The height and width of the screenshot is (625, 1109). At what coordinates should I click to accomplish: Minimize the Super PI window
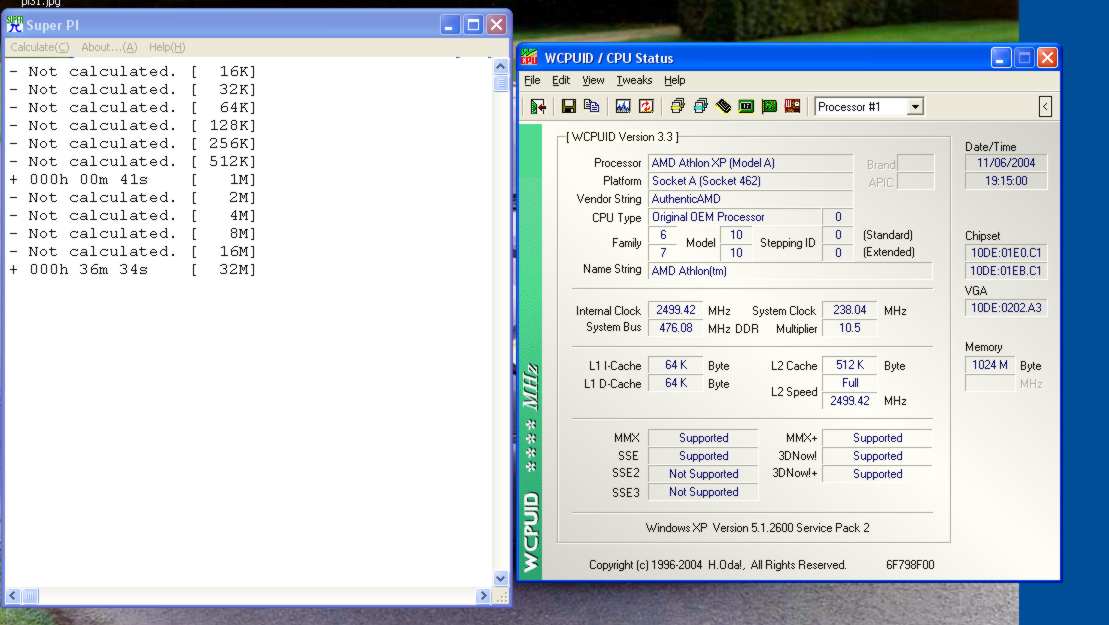[x=450, y=25]
